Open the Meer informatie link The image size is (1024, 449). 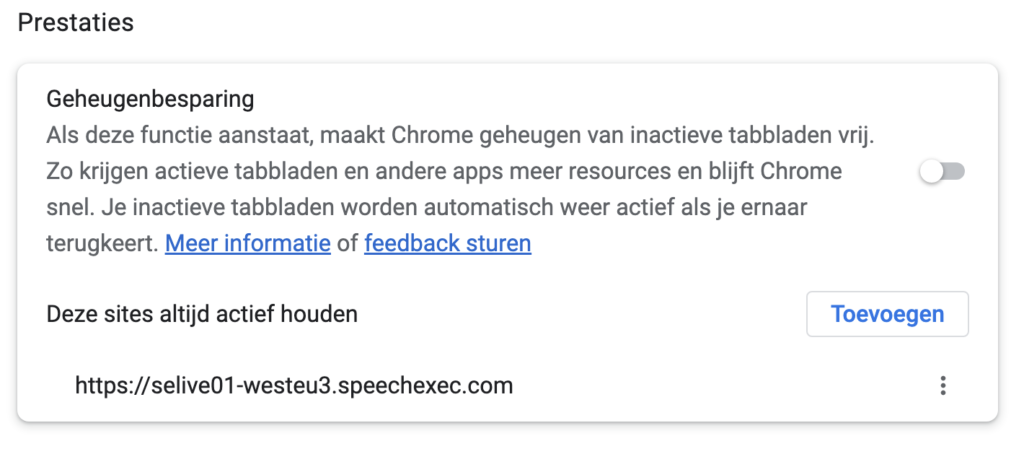coord(248,243)
